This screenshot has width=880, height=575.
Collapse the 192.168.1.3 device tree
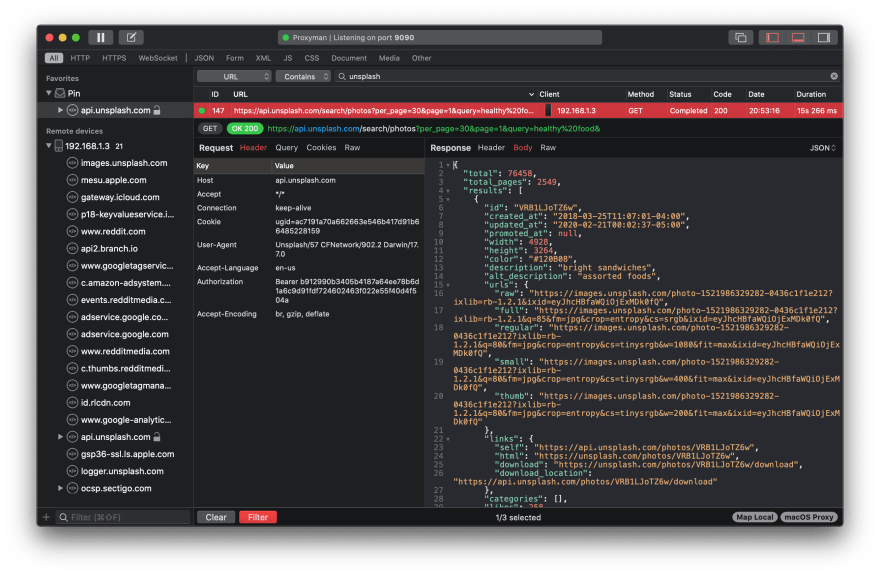click(49, 146)
